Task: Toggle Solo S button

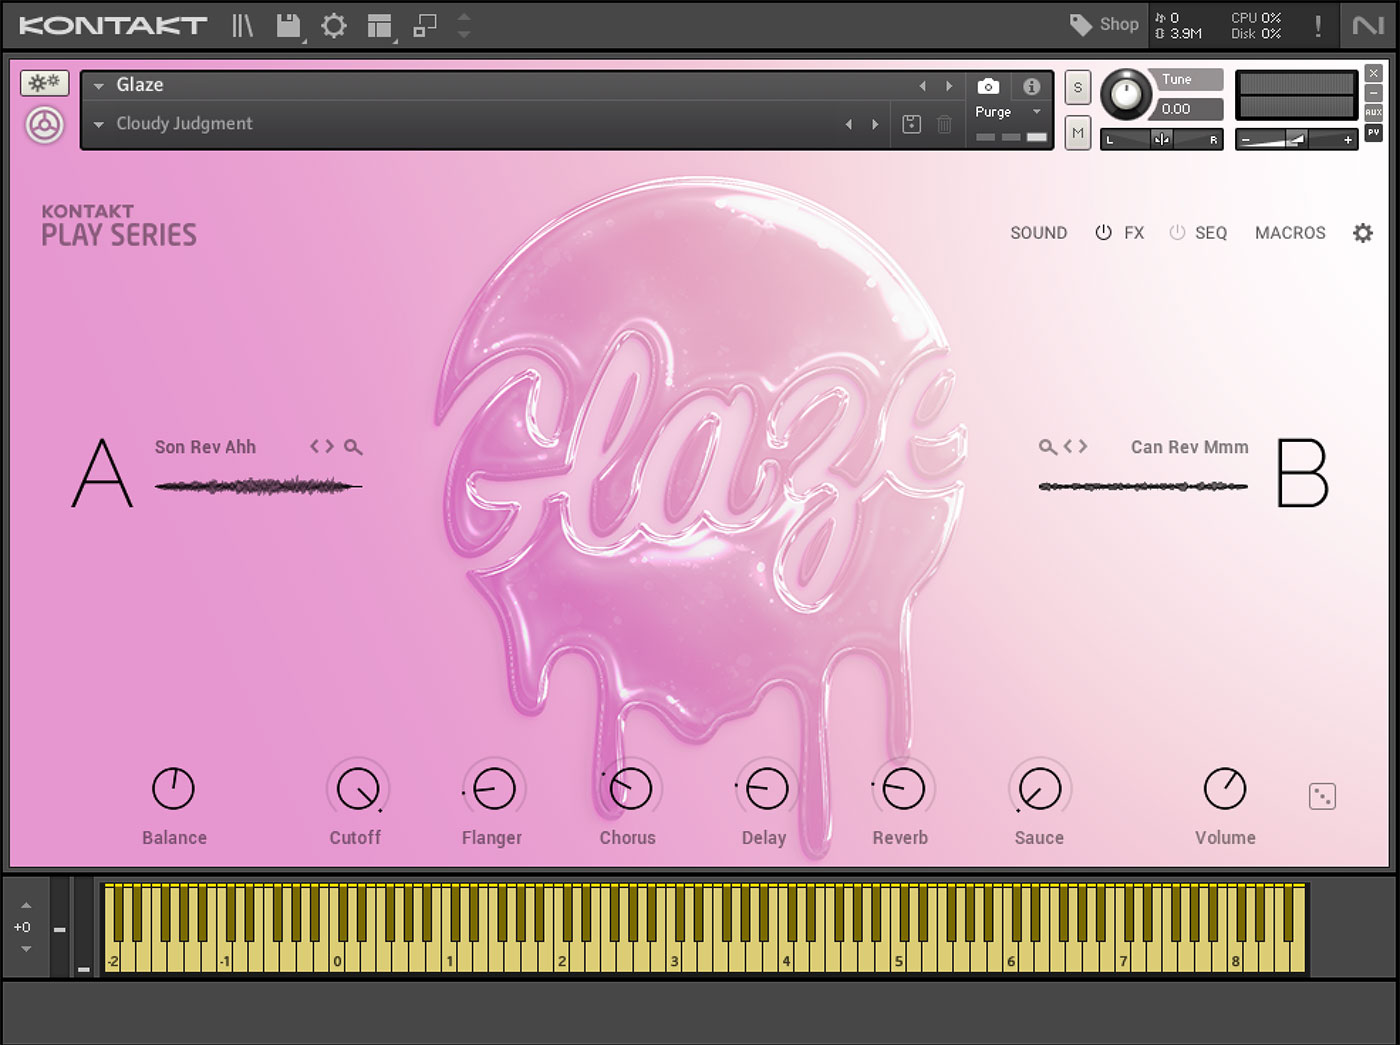Action: click(x=1077, y=87)
